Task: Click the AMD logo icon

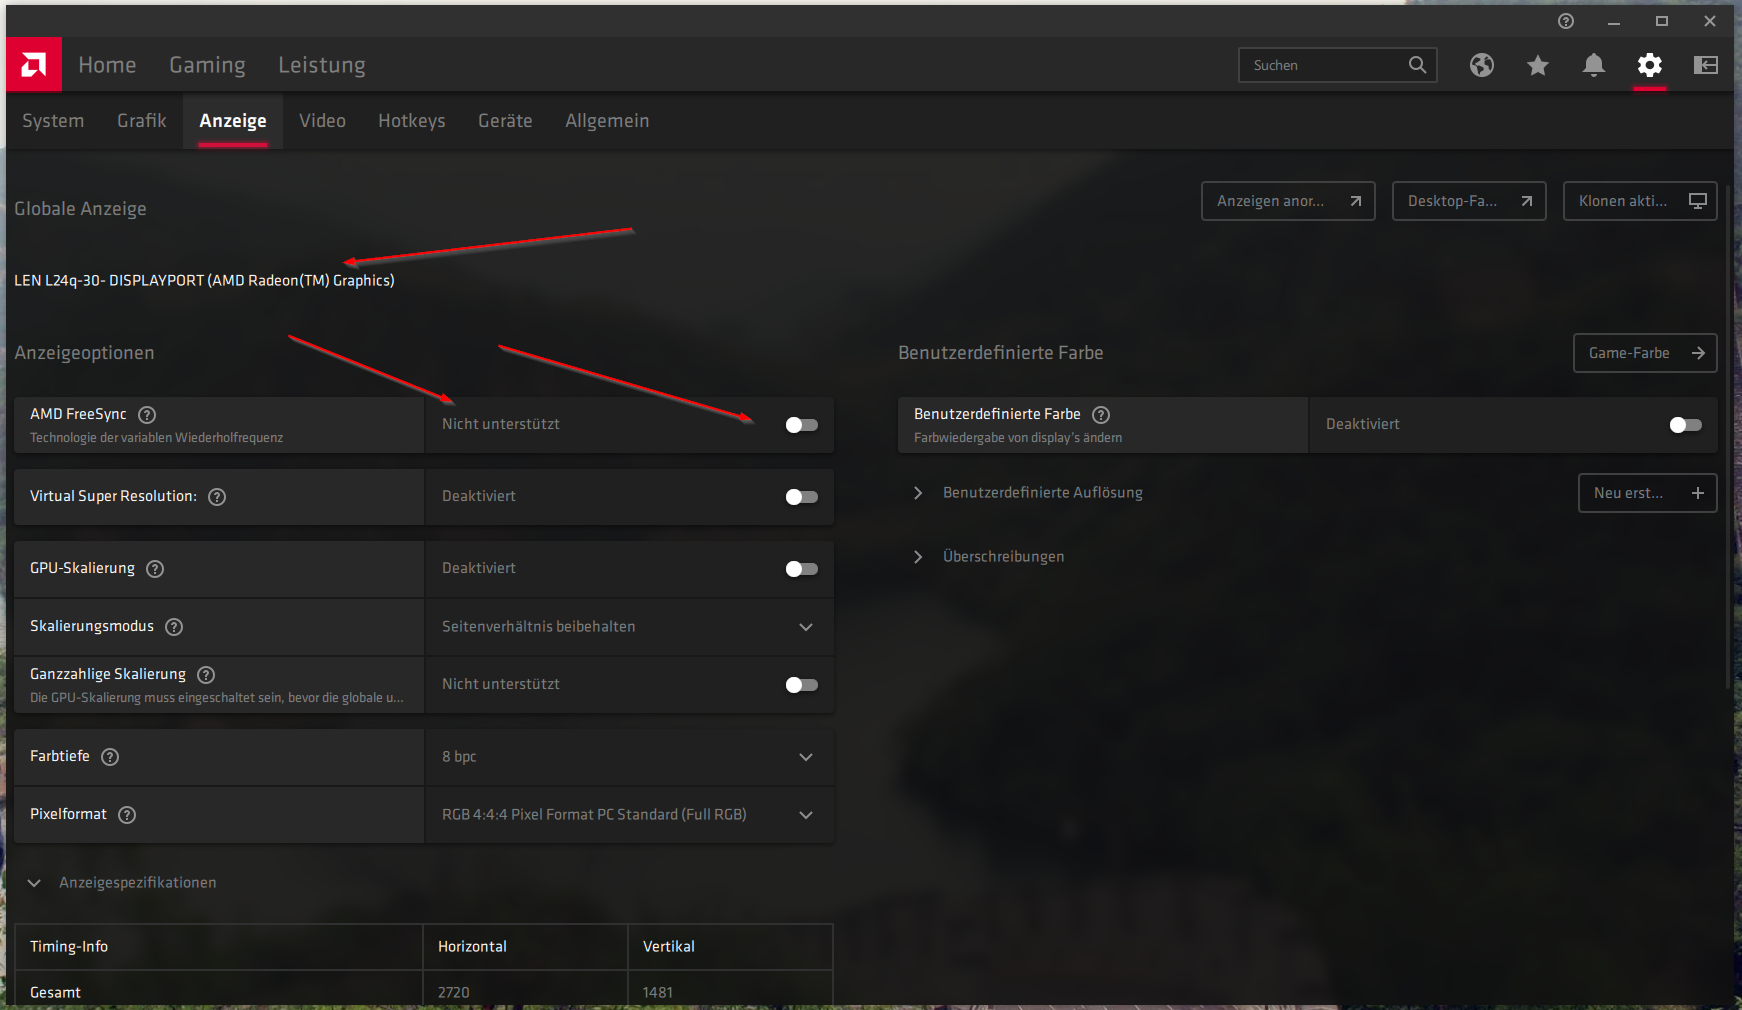Action: pyautogui.click(x=34, y=65)
